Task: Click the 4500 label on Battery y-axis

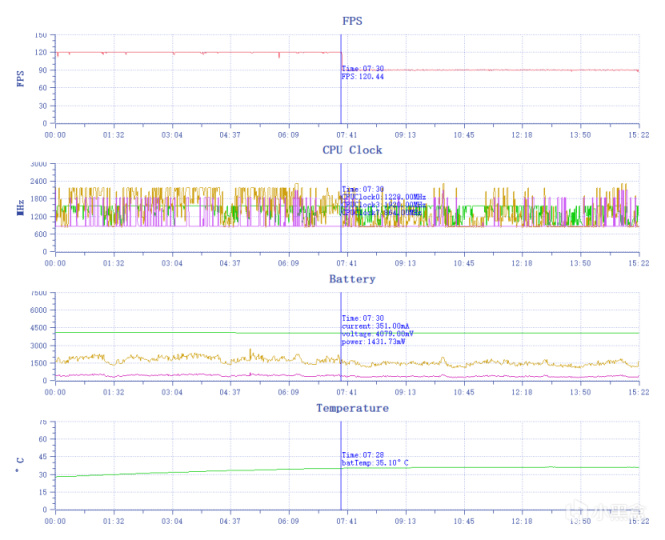Action: pos(39,327)
